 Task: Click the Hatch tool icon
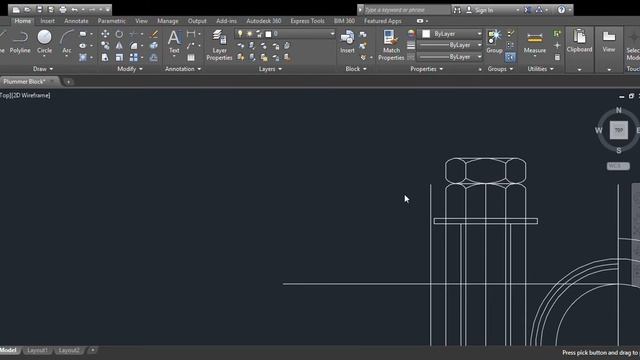click(83, 57)
